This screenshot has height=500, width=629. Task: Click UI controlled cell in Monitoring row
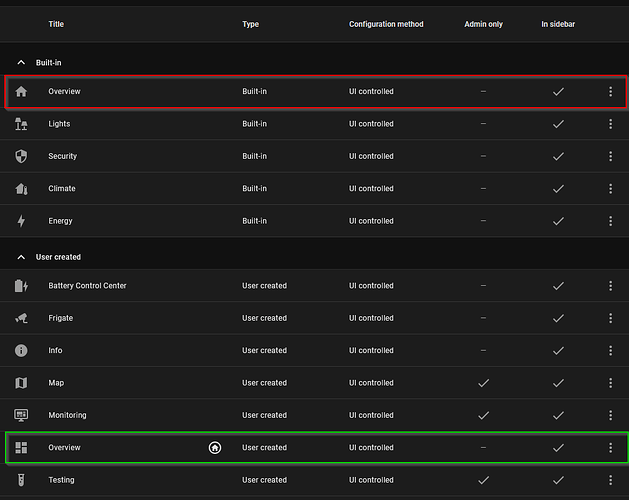tap(371, 415)
